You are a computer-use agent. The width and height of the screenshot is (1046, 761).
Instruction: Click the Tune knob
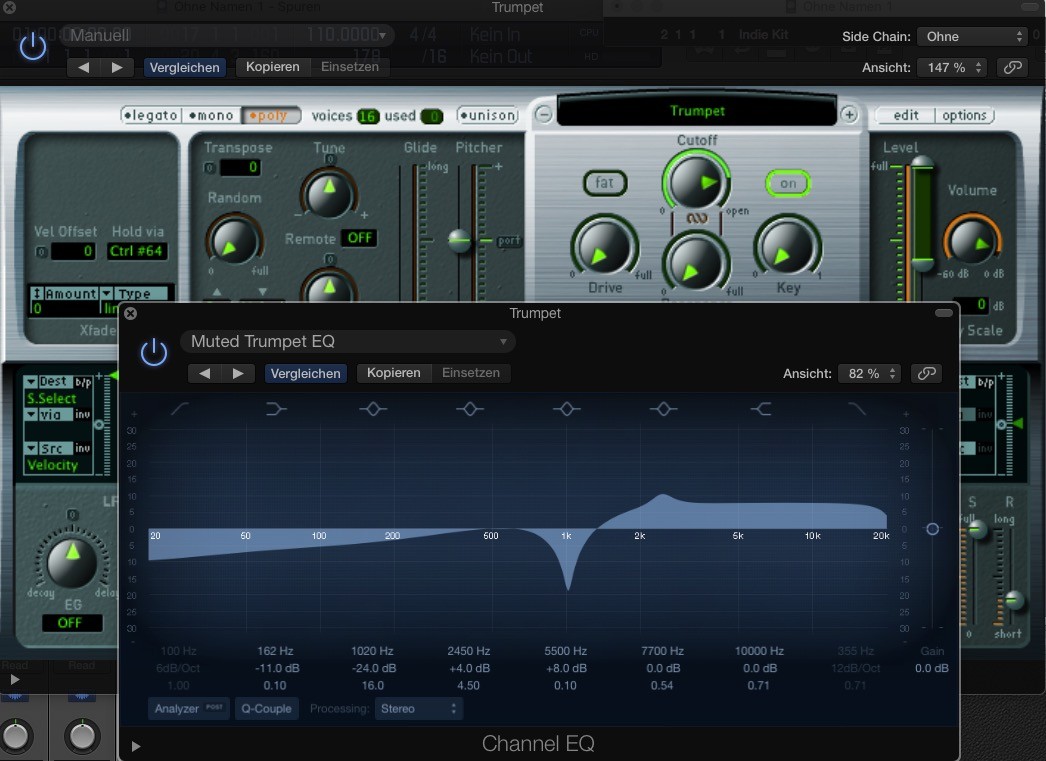pos(329,193)
